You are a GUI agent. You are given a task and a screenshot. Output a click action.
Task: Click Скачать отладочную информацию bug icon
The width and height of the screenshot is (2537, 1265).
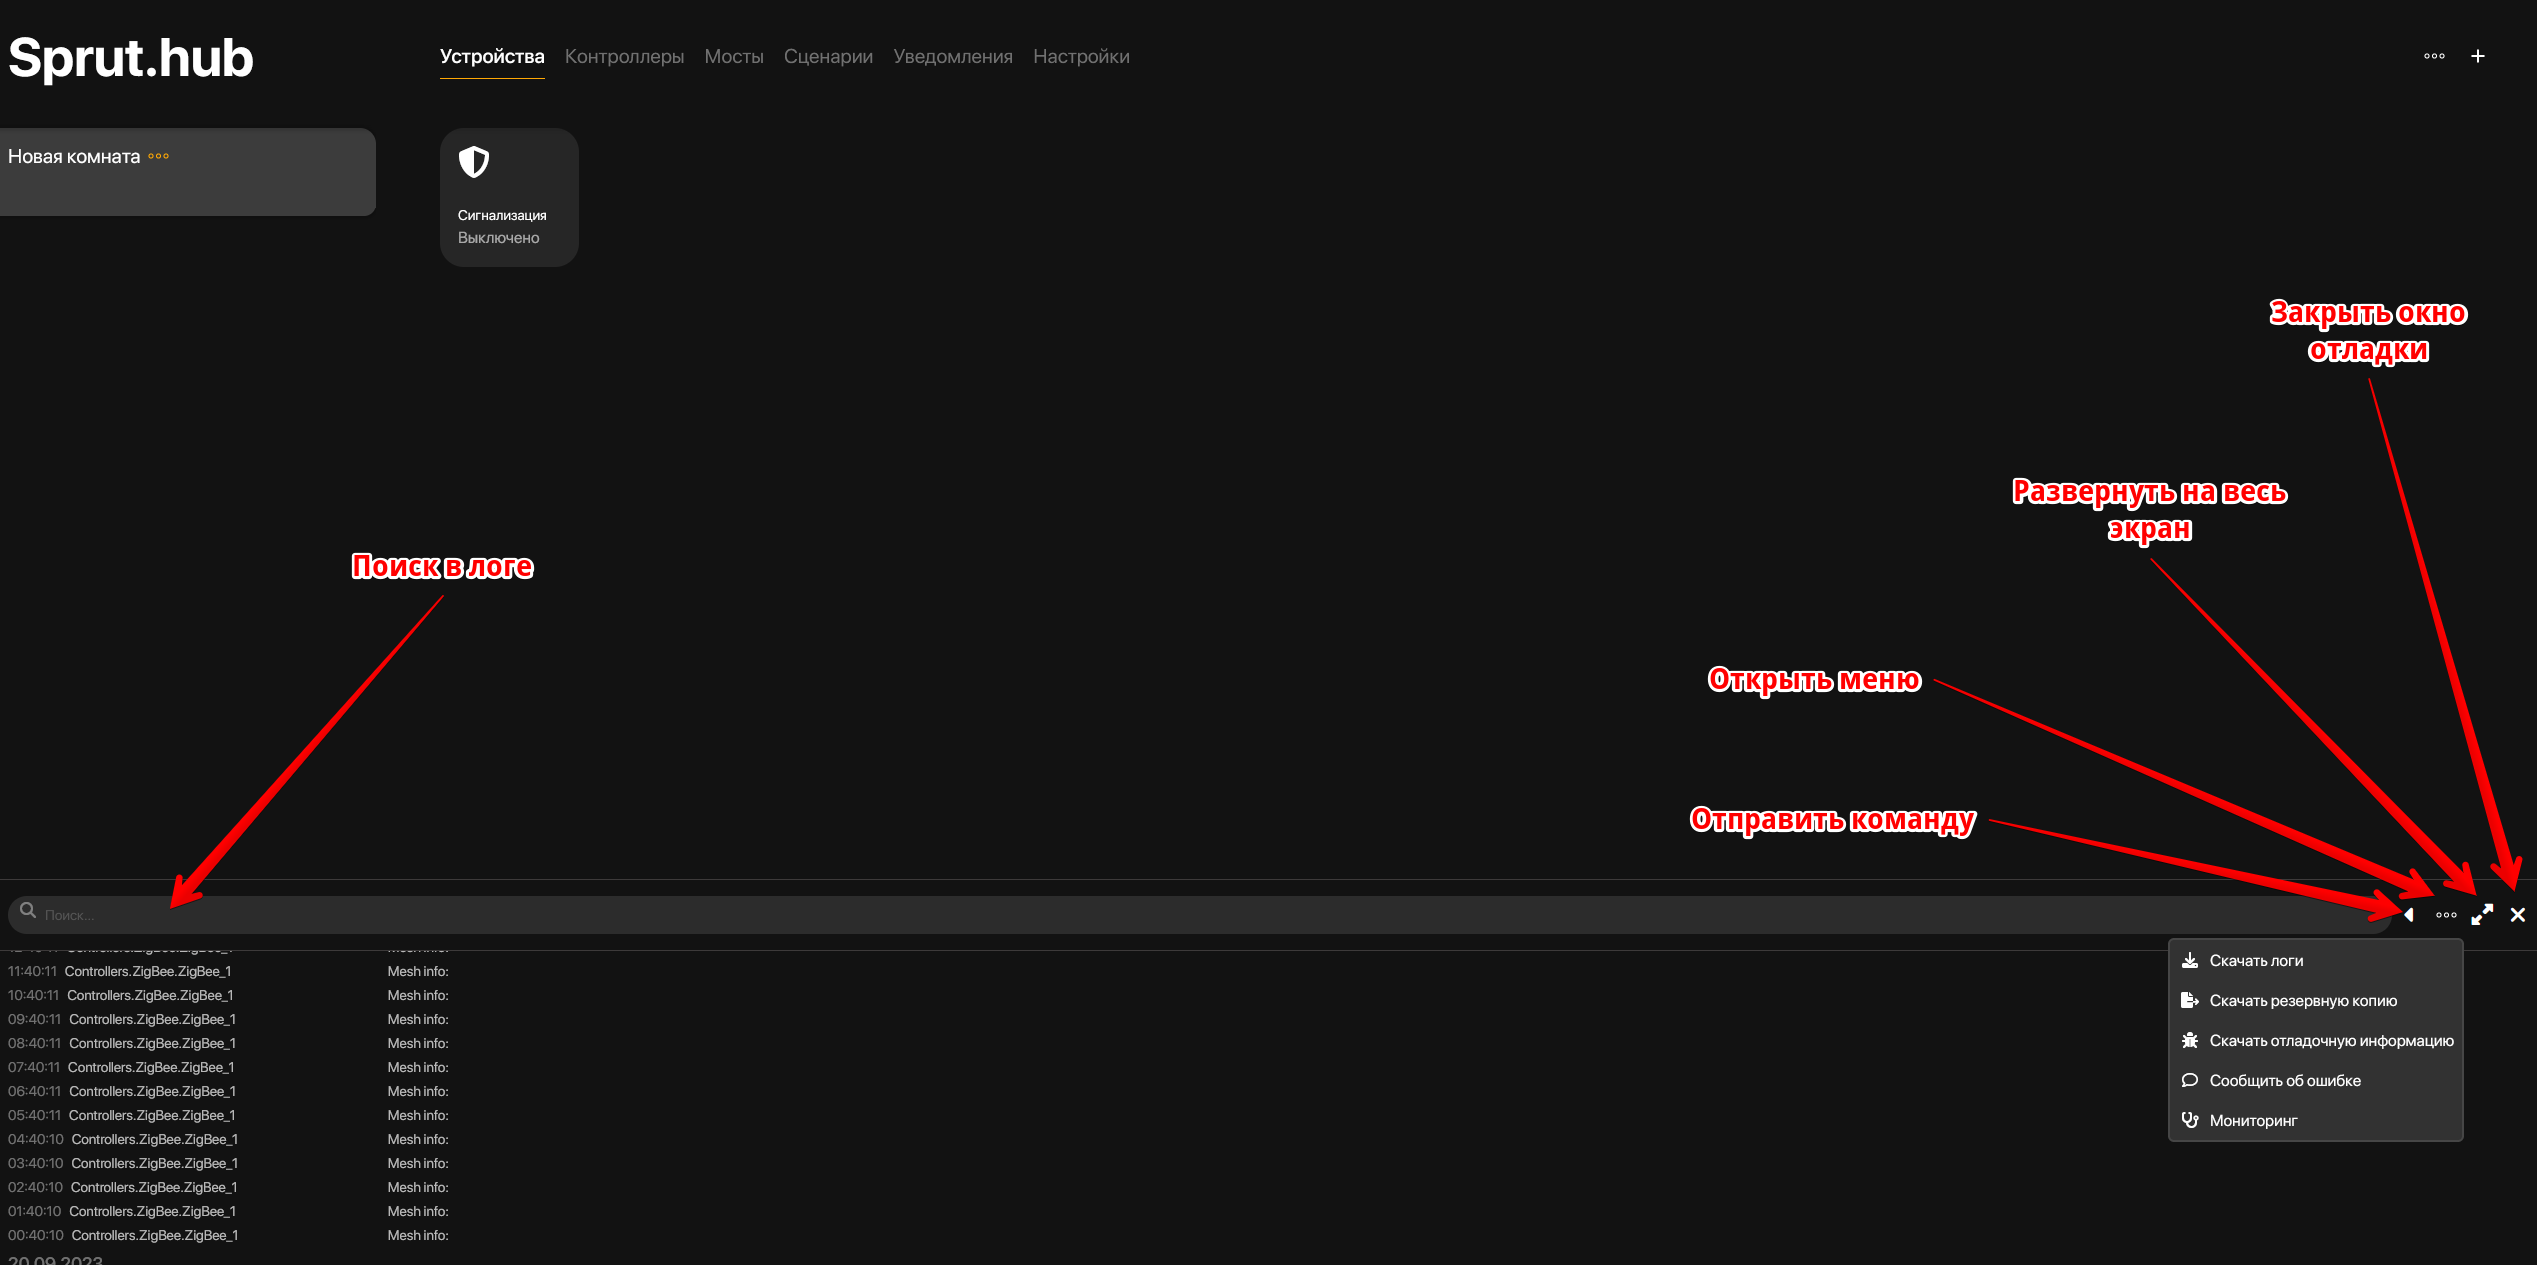(x=2190, y=1041)
